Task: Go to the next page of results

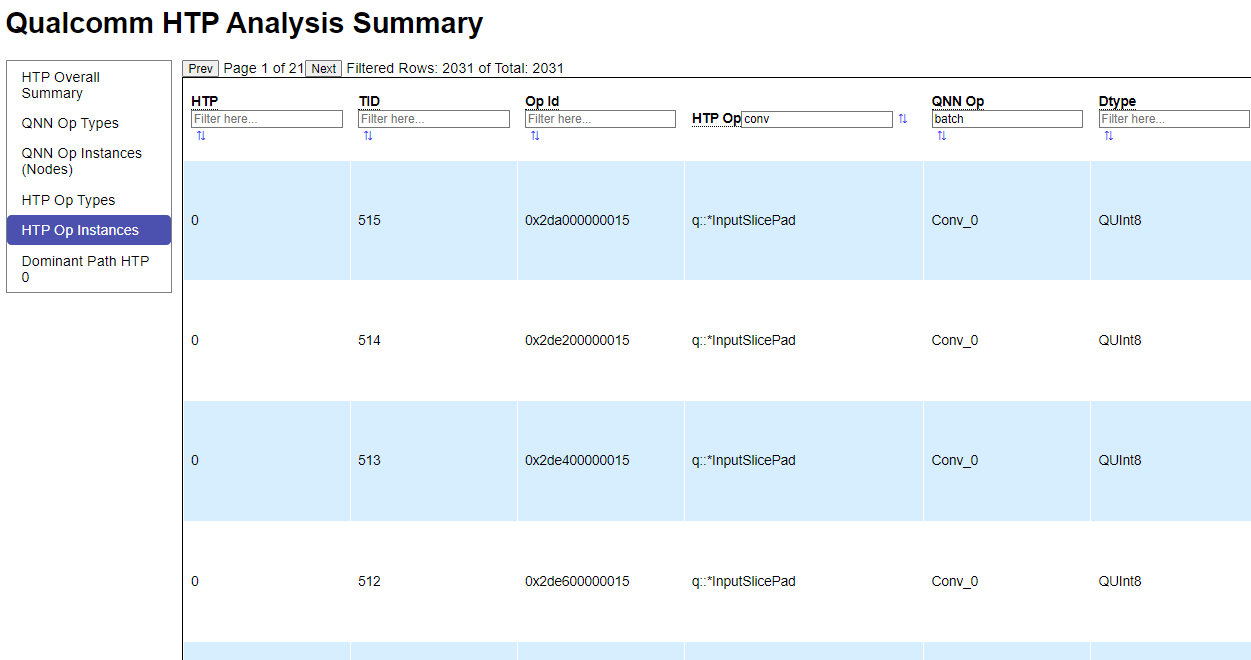Action: click(x=322, y=68)
